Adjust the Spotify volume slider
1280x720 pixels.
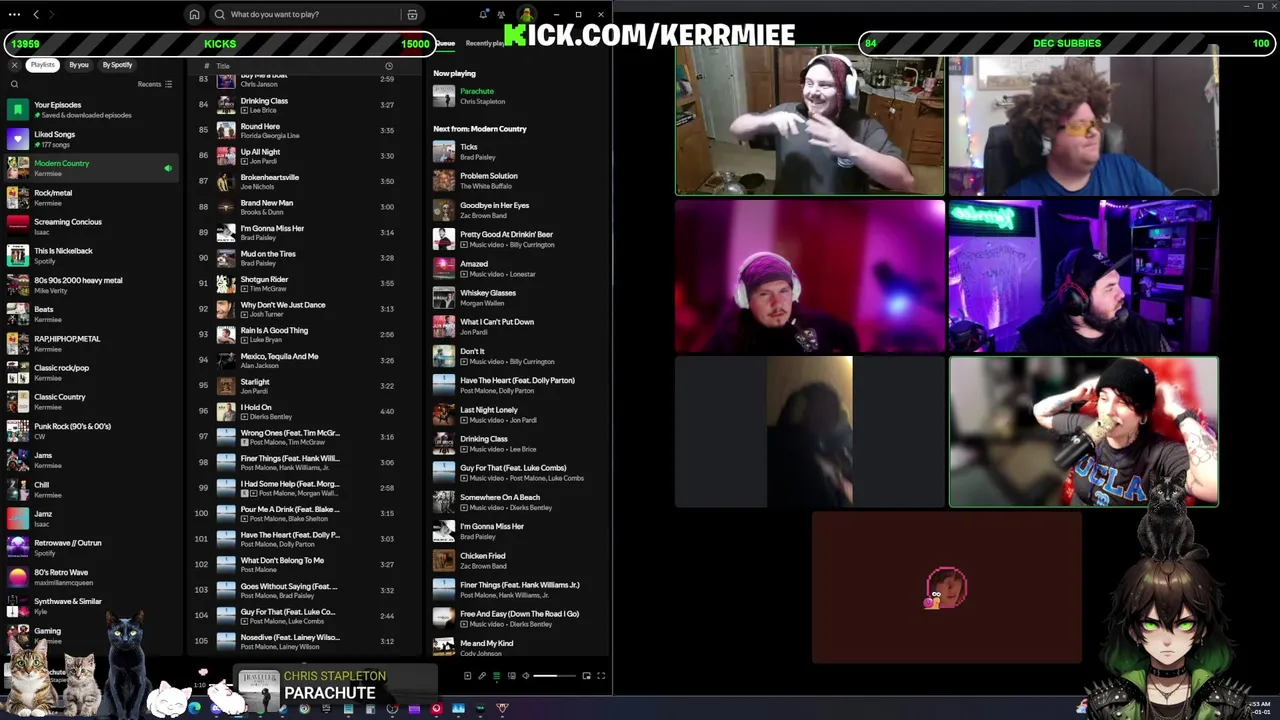(554, 676)
